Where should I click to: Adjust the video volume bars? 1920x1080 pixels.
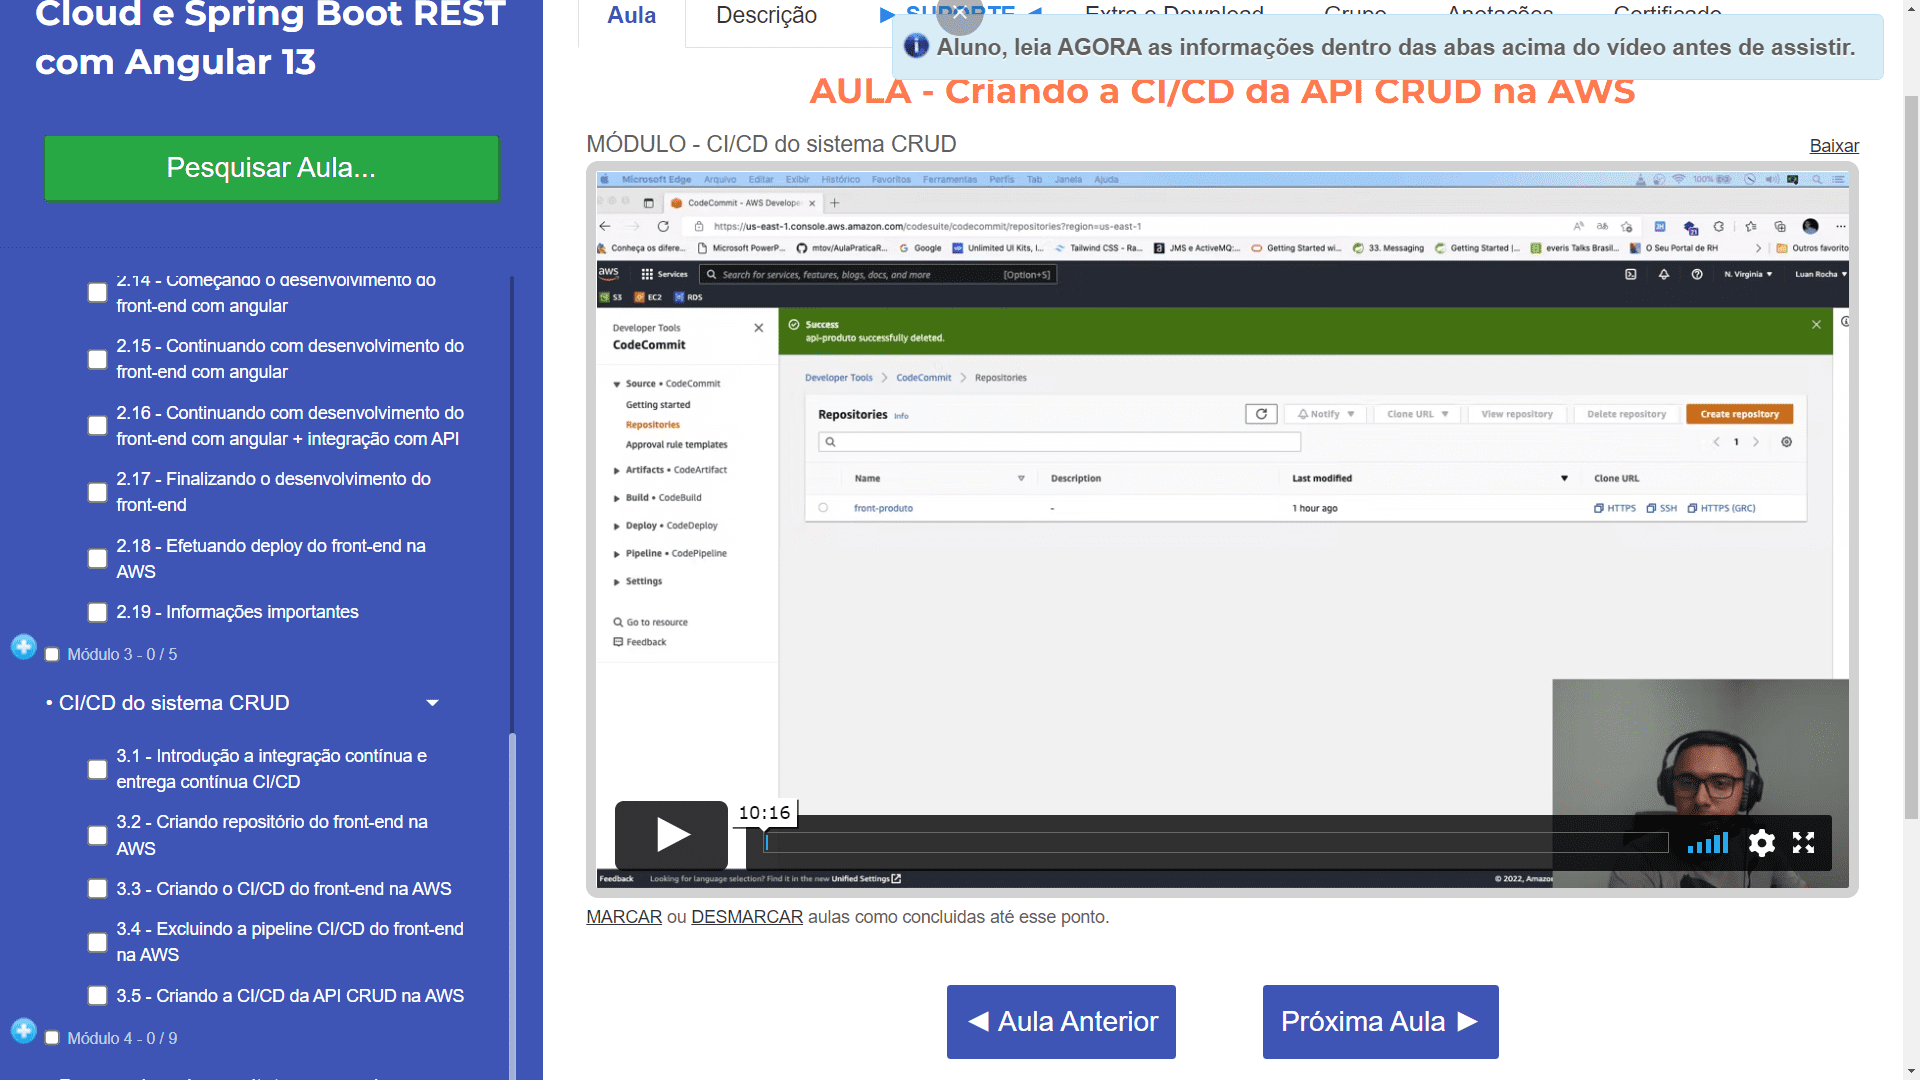pyautogui.click(x=1708, y=843)
